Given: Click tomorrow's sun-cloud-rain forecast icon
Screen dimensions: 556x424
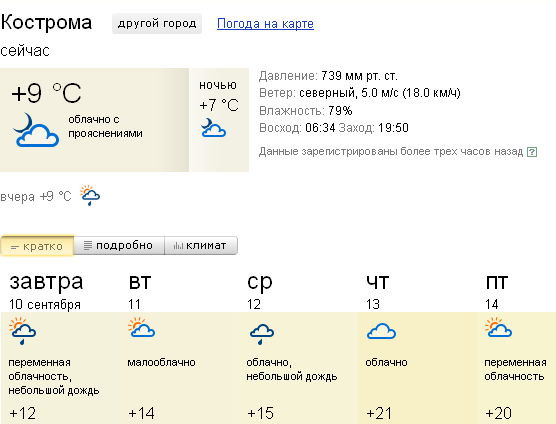Looking at the screenshot, I should point(23,331).
